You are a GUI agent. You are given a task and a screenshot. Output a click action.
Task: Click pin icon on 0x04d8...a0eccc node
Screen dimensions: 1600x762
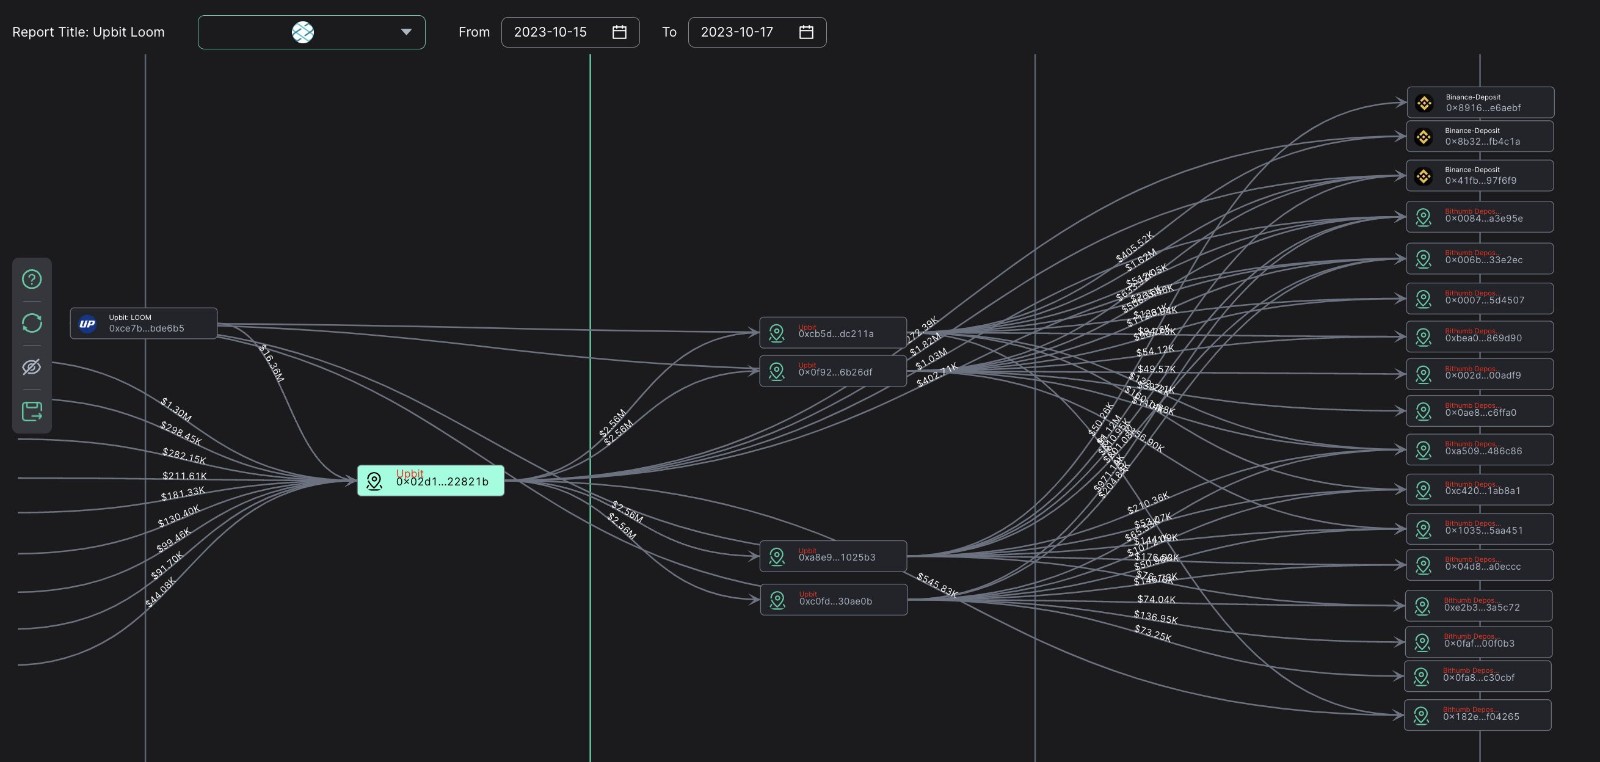pyautogui.click(x=1423, y=565)
